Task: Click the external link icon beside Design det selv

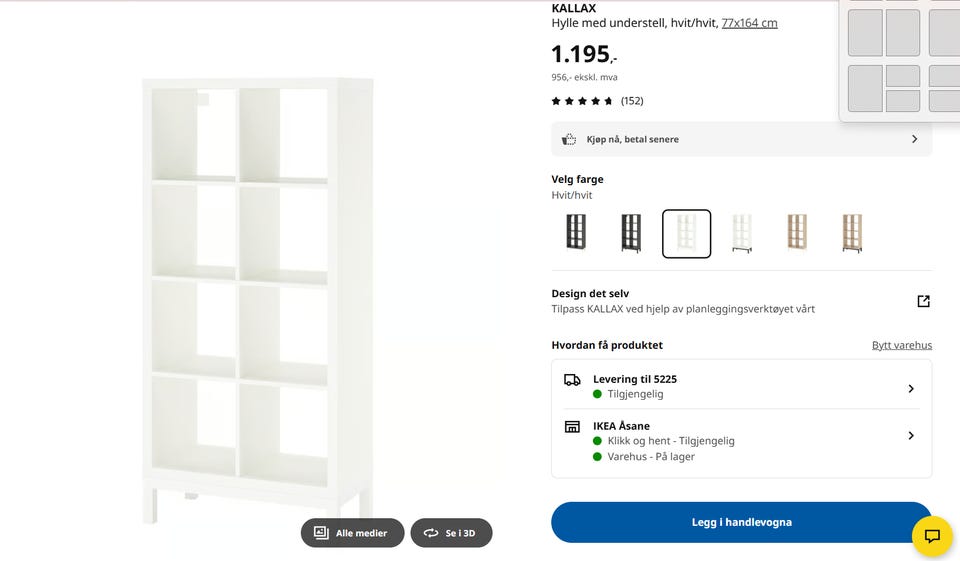Action: [923, 301]
